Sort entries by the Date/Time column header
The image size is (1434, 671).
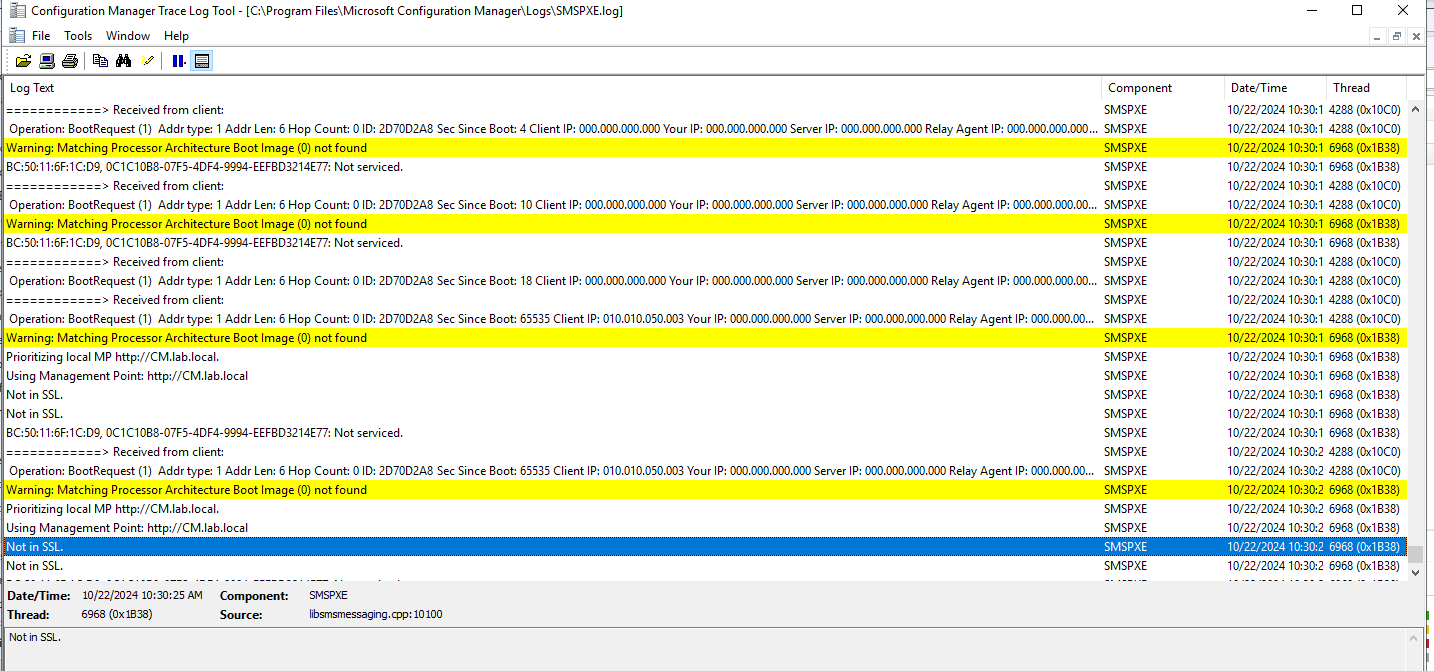tap(1259, 88)
